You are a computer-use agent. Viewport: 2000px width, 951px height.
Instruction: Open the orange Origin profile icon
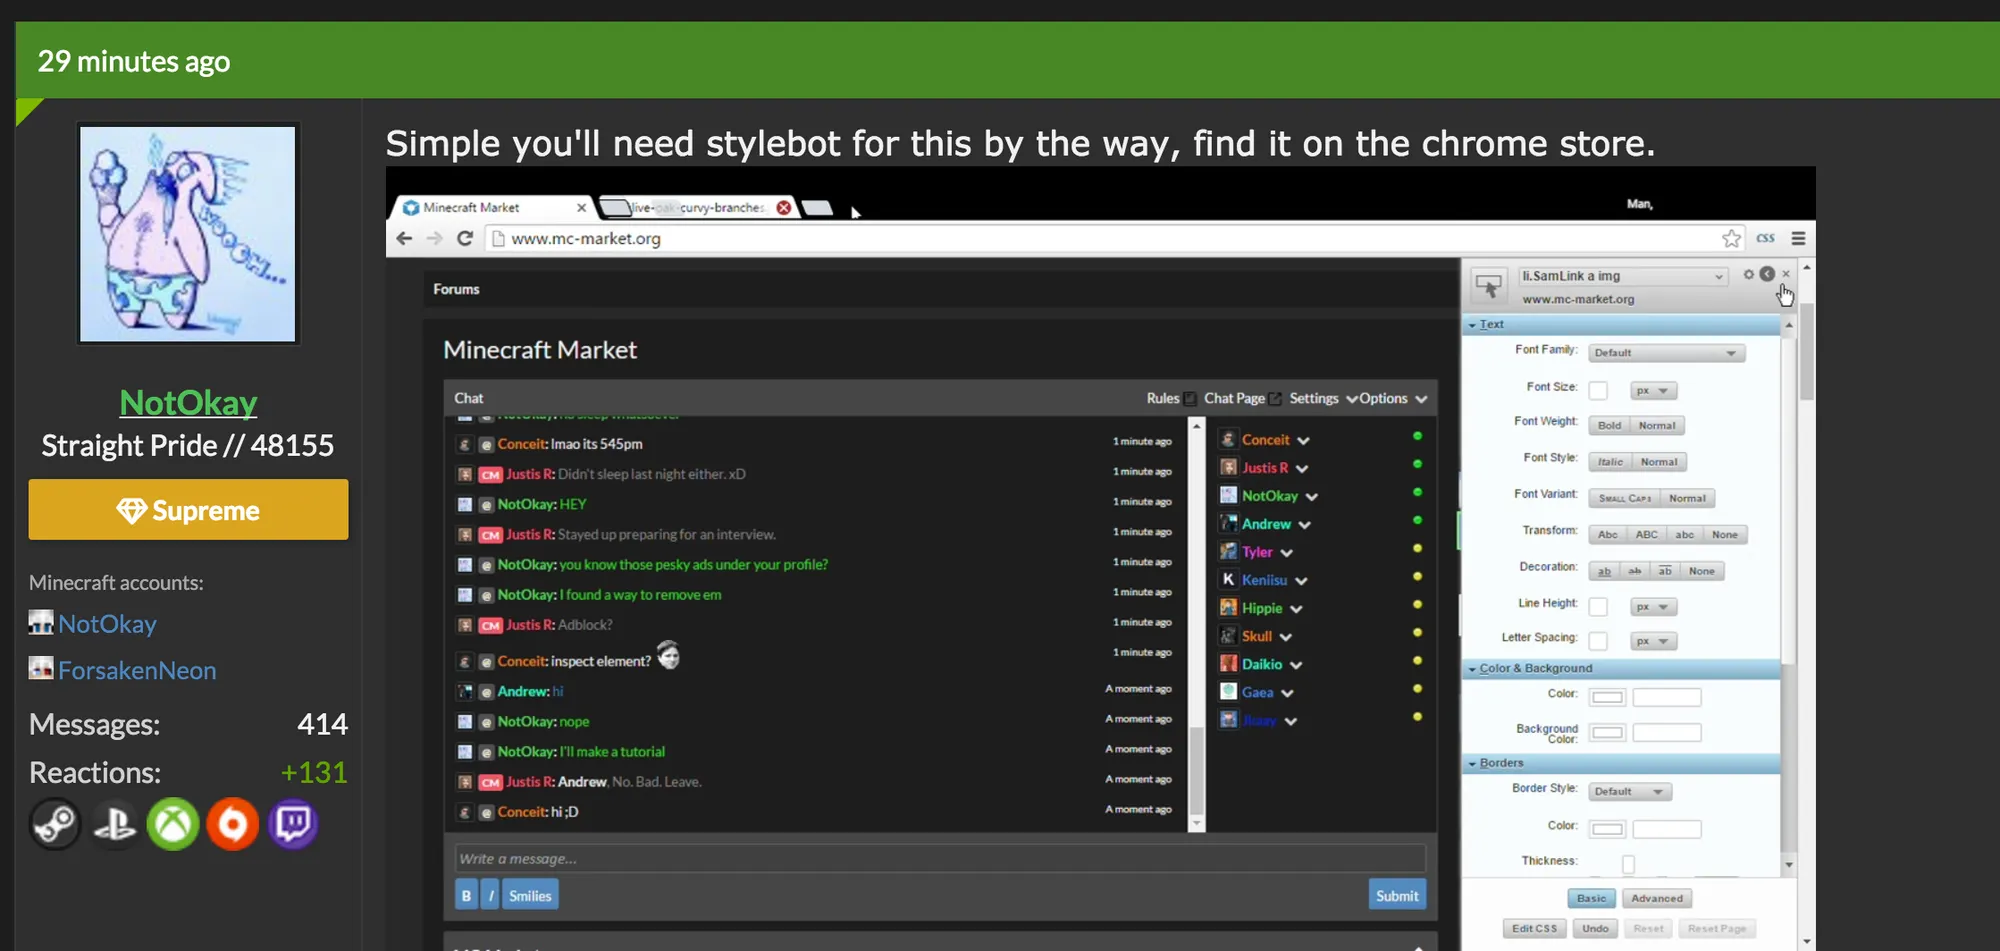pyautogui.click(x=233, y=824)
